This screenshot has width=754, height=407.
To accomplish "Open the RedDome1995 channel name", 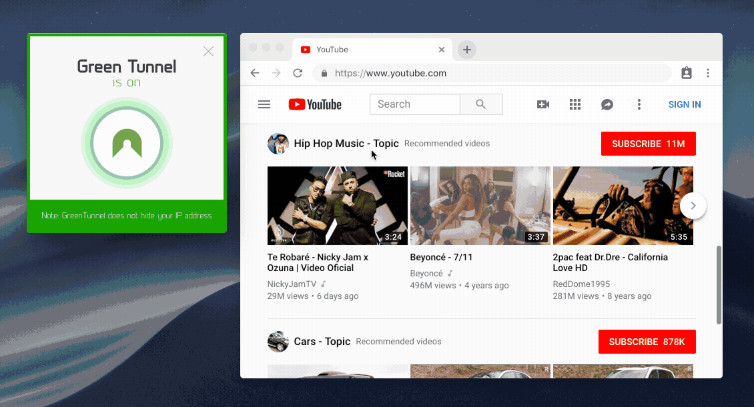I will [x=581, y=284].
